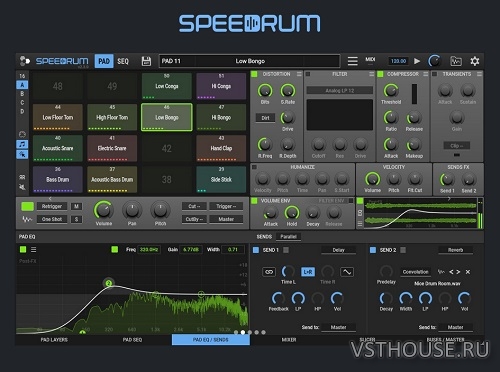Load previous reverb impulse with left arrow
This screenshot has height=372, width=500.
[451, 272]
